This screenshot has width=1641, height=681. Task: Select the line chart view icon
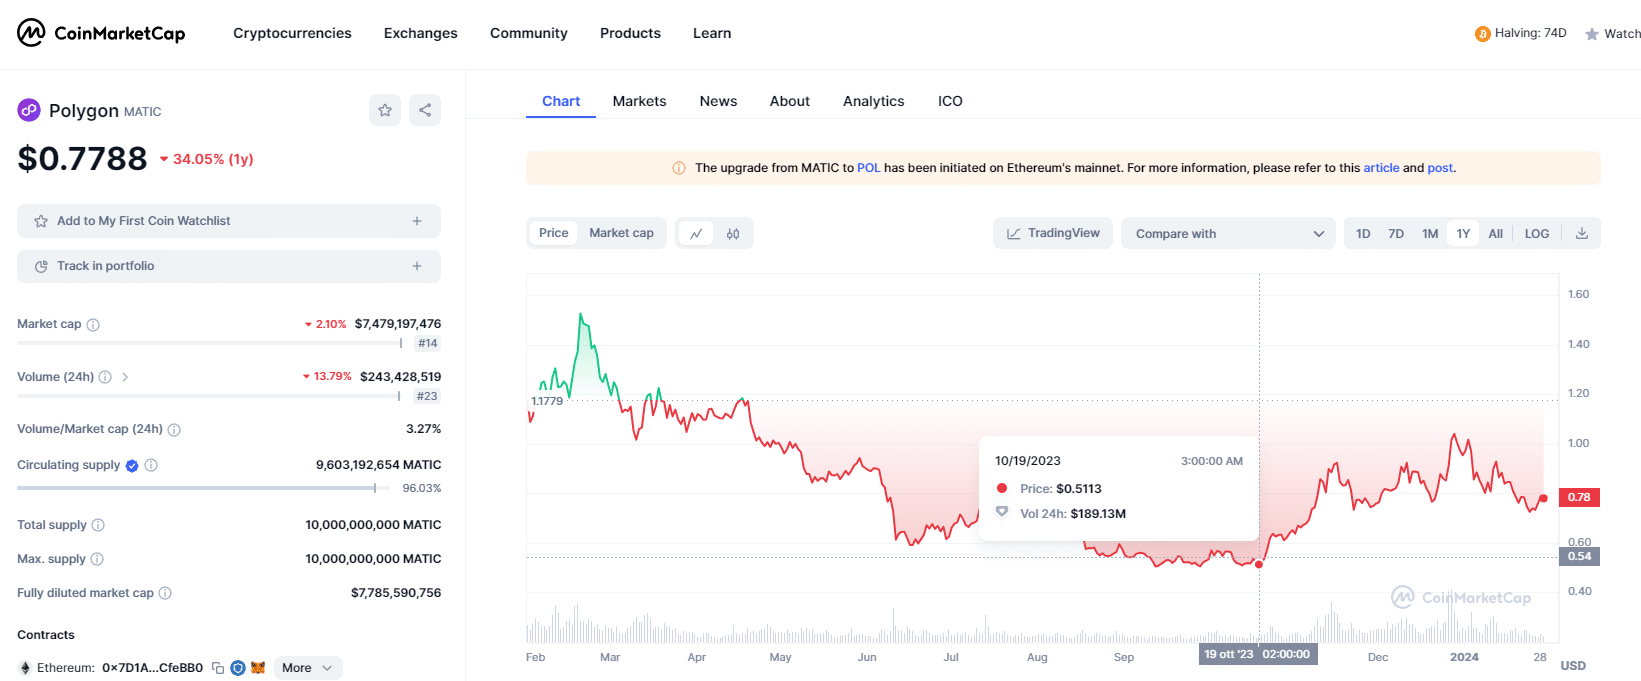coord(696,234)
